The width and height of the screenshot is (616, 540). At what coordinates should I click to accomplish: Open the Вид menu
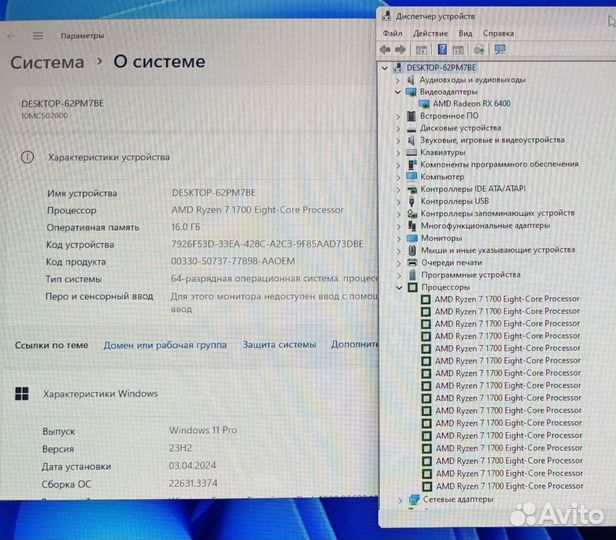465,33
